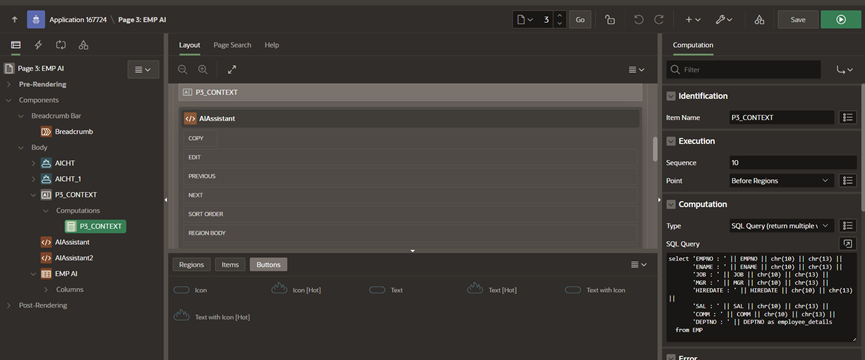Switch to the Rendering tree tab
The width and height of the screenshot is (865, 360).
click(x=15, y=45)
